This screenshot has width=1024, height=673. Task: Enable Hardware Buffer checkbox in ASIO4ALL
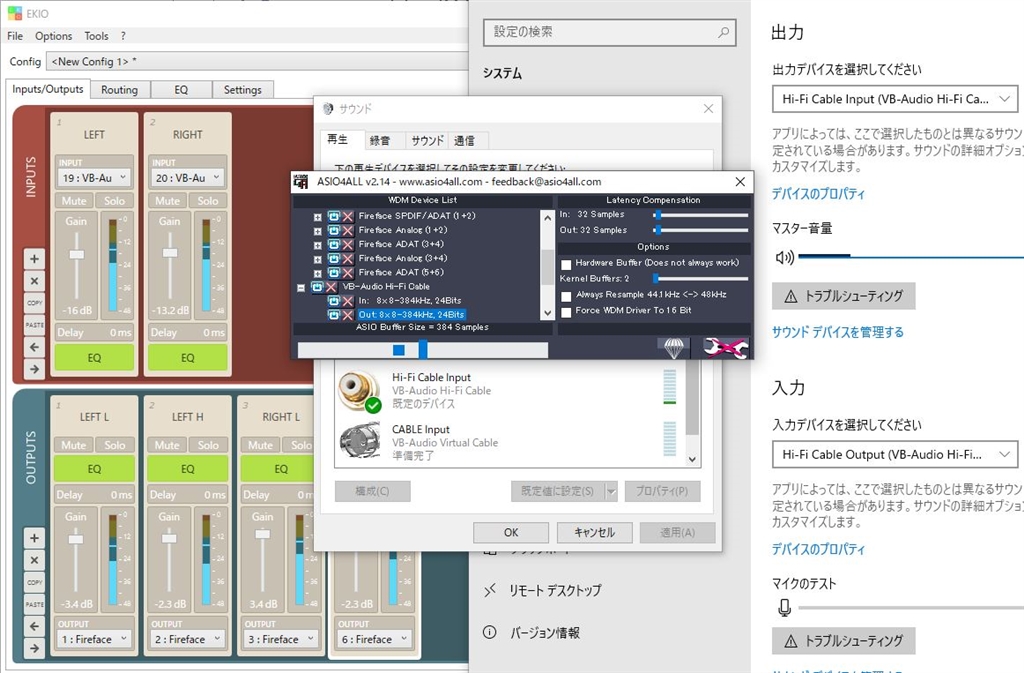[x=566, y=264]
